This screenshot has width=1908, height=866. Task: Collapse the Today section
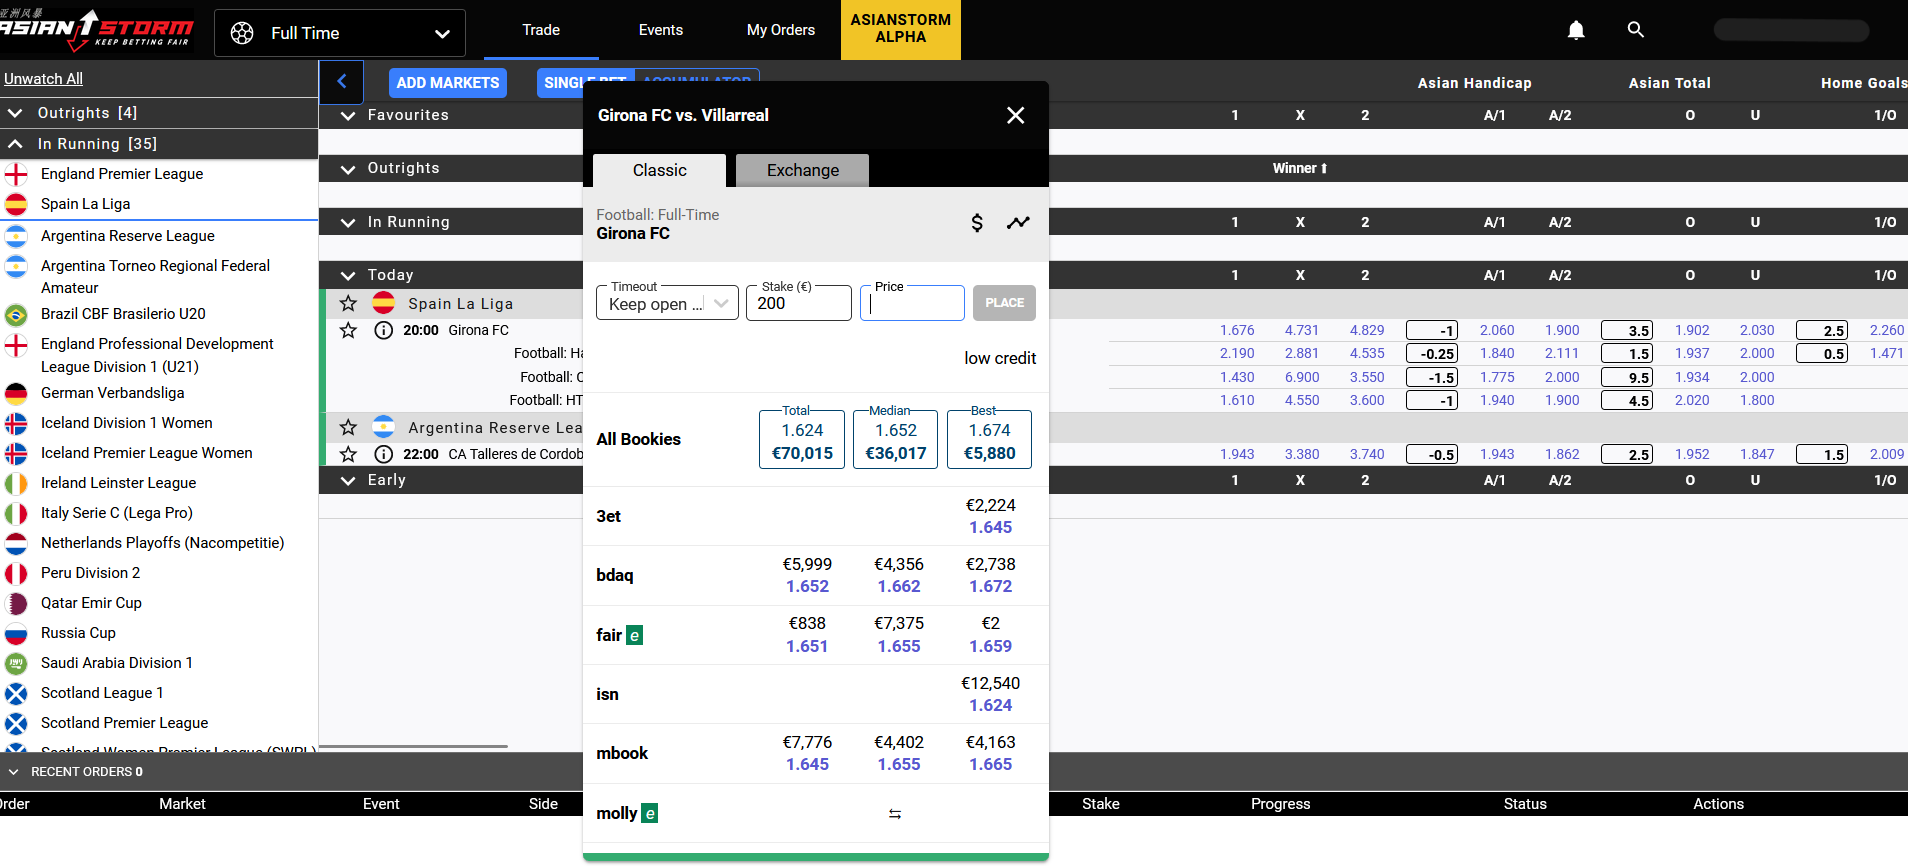[x=348, y=275]
